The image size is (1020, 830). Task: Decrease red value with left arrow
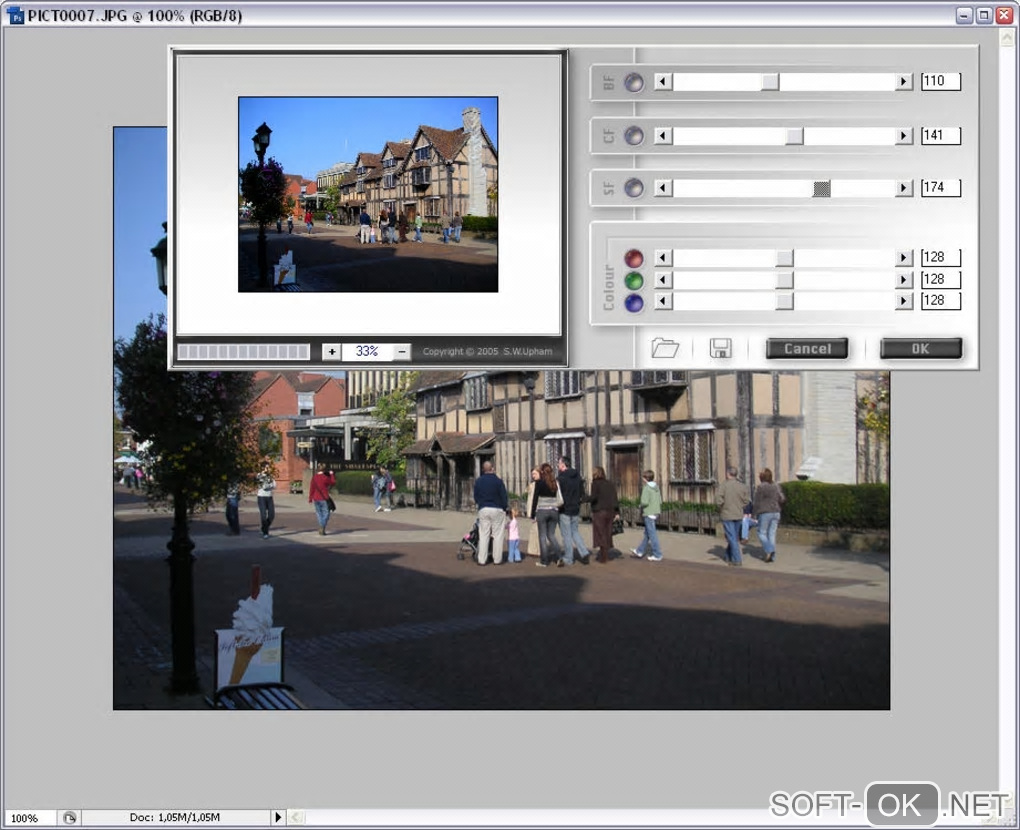(x=663, y=258)
